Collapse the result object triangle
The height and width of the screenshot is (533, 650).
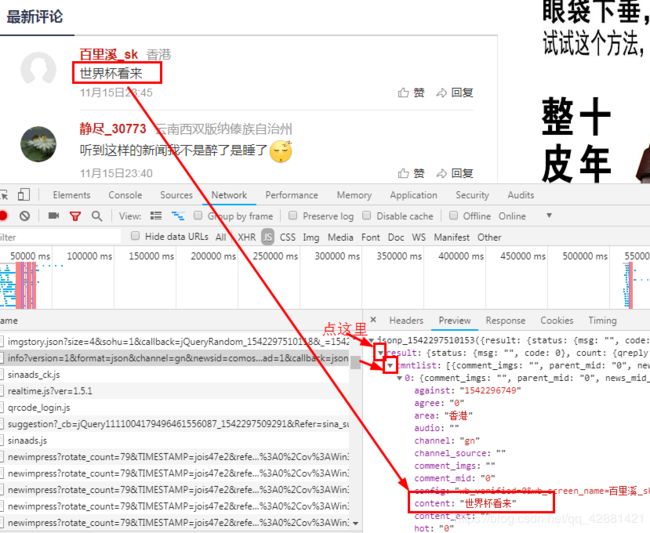pos(381,353)
